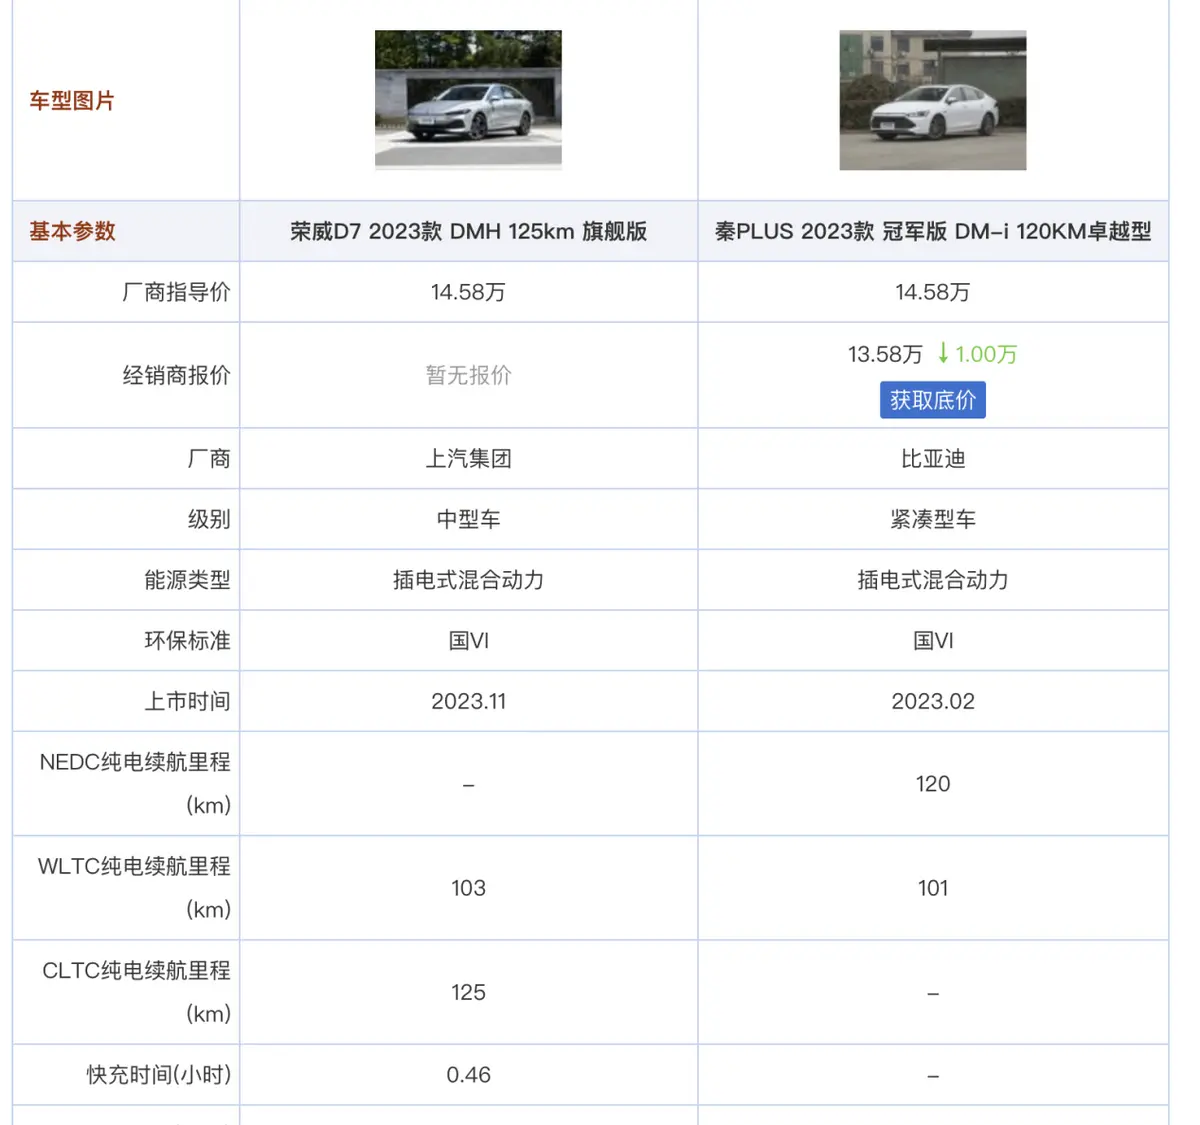The image size is (1200, 1125).
Task: Select the 上汽集团 manufacturer cell
Action: coord(468,458)
